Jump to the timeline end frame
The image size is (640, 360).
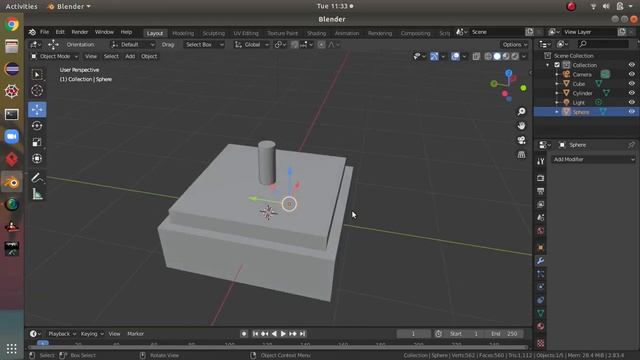(302, 334)
